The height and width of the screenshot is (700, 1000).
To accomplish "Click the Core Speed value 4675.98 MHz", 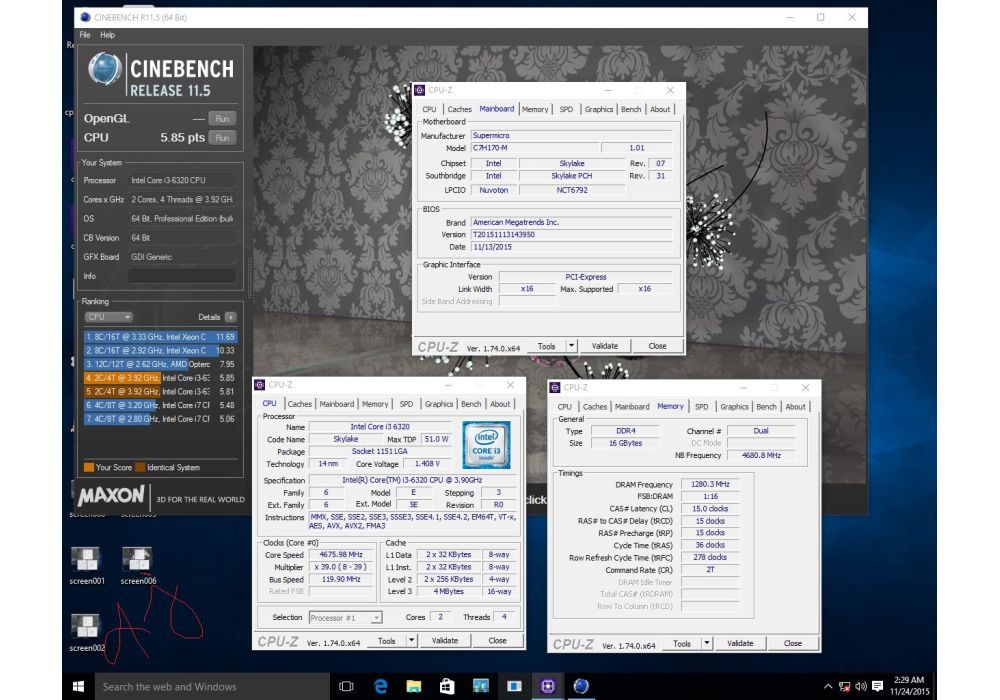I will (x=341, y=555).
